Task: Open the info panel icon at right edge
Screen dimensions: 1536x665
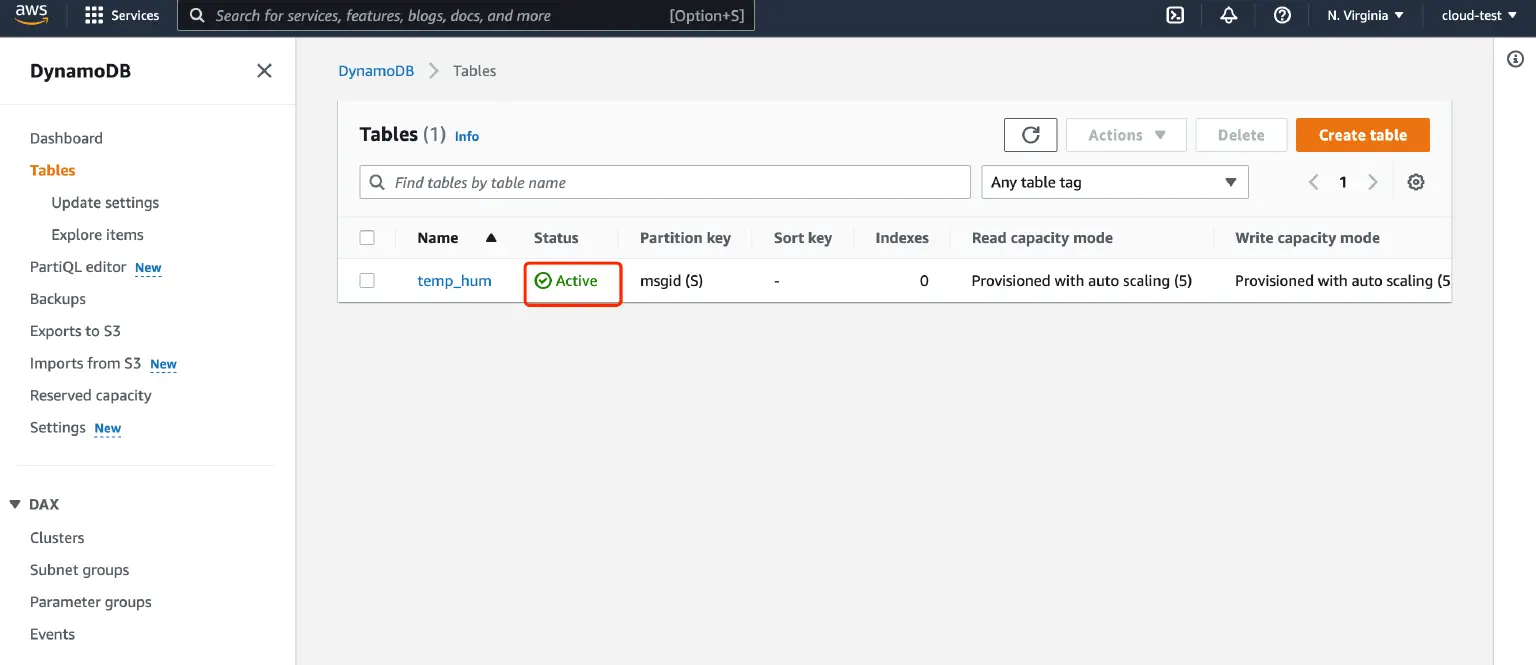Action: point(1514,60)
